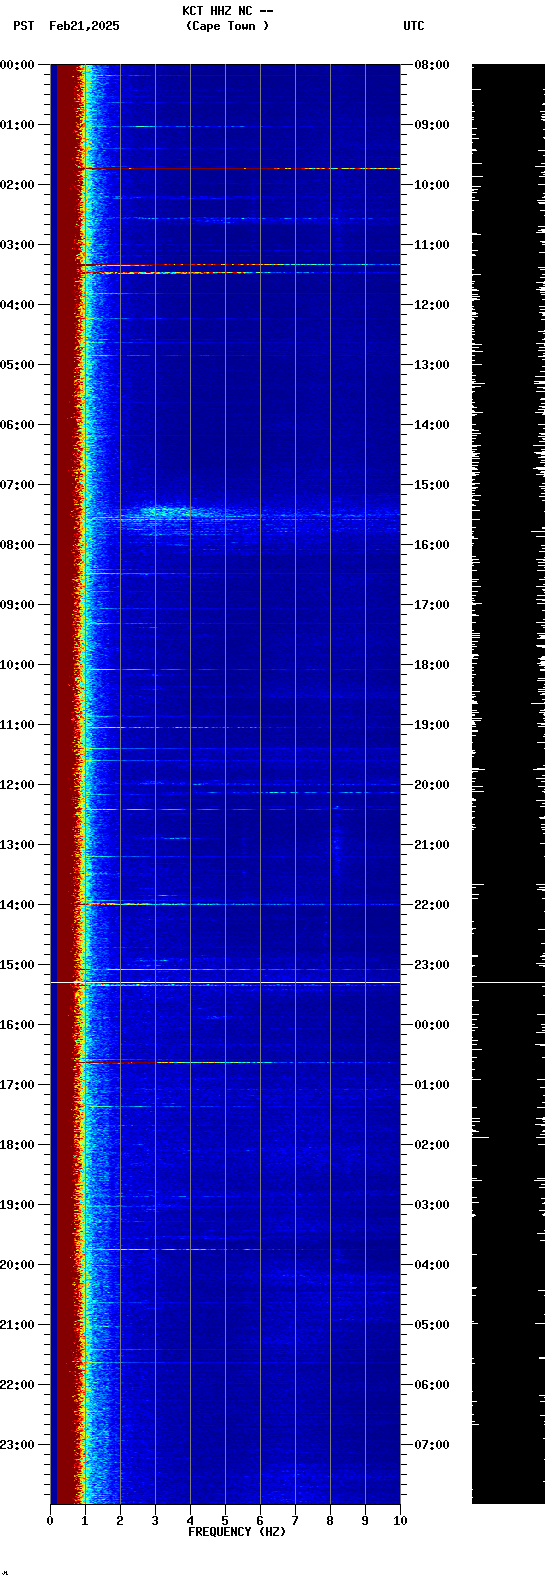Click the PST 11:00 time label

tap(17, 725)
